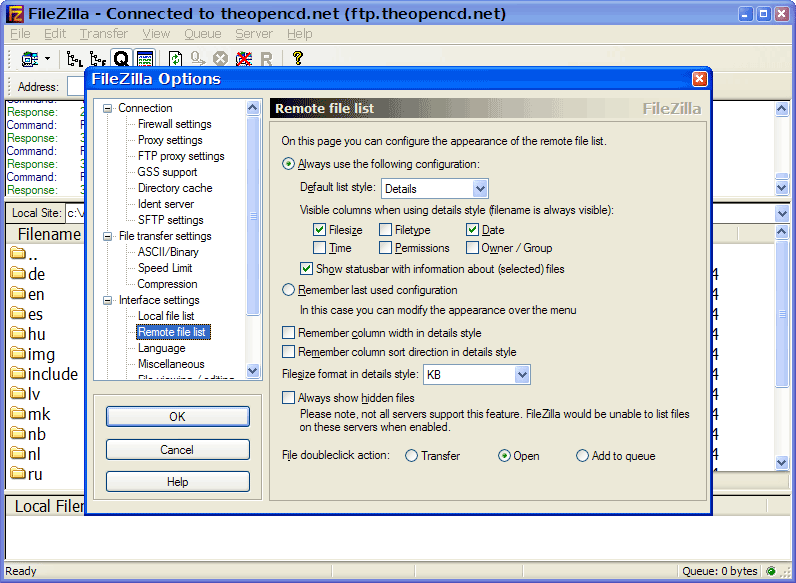Select 'Local file list' in settings tree

pos(166,316)
